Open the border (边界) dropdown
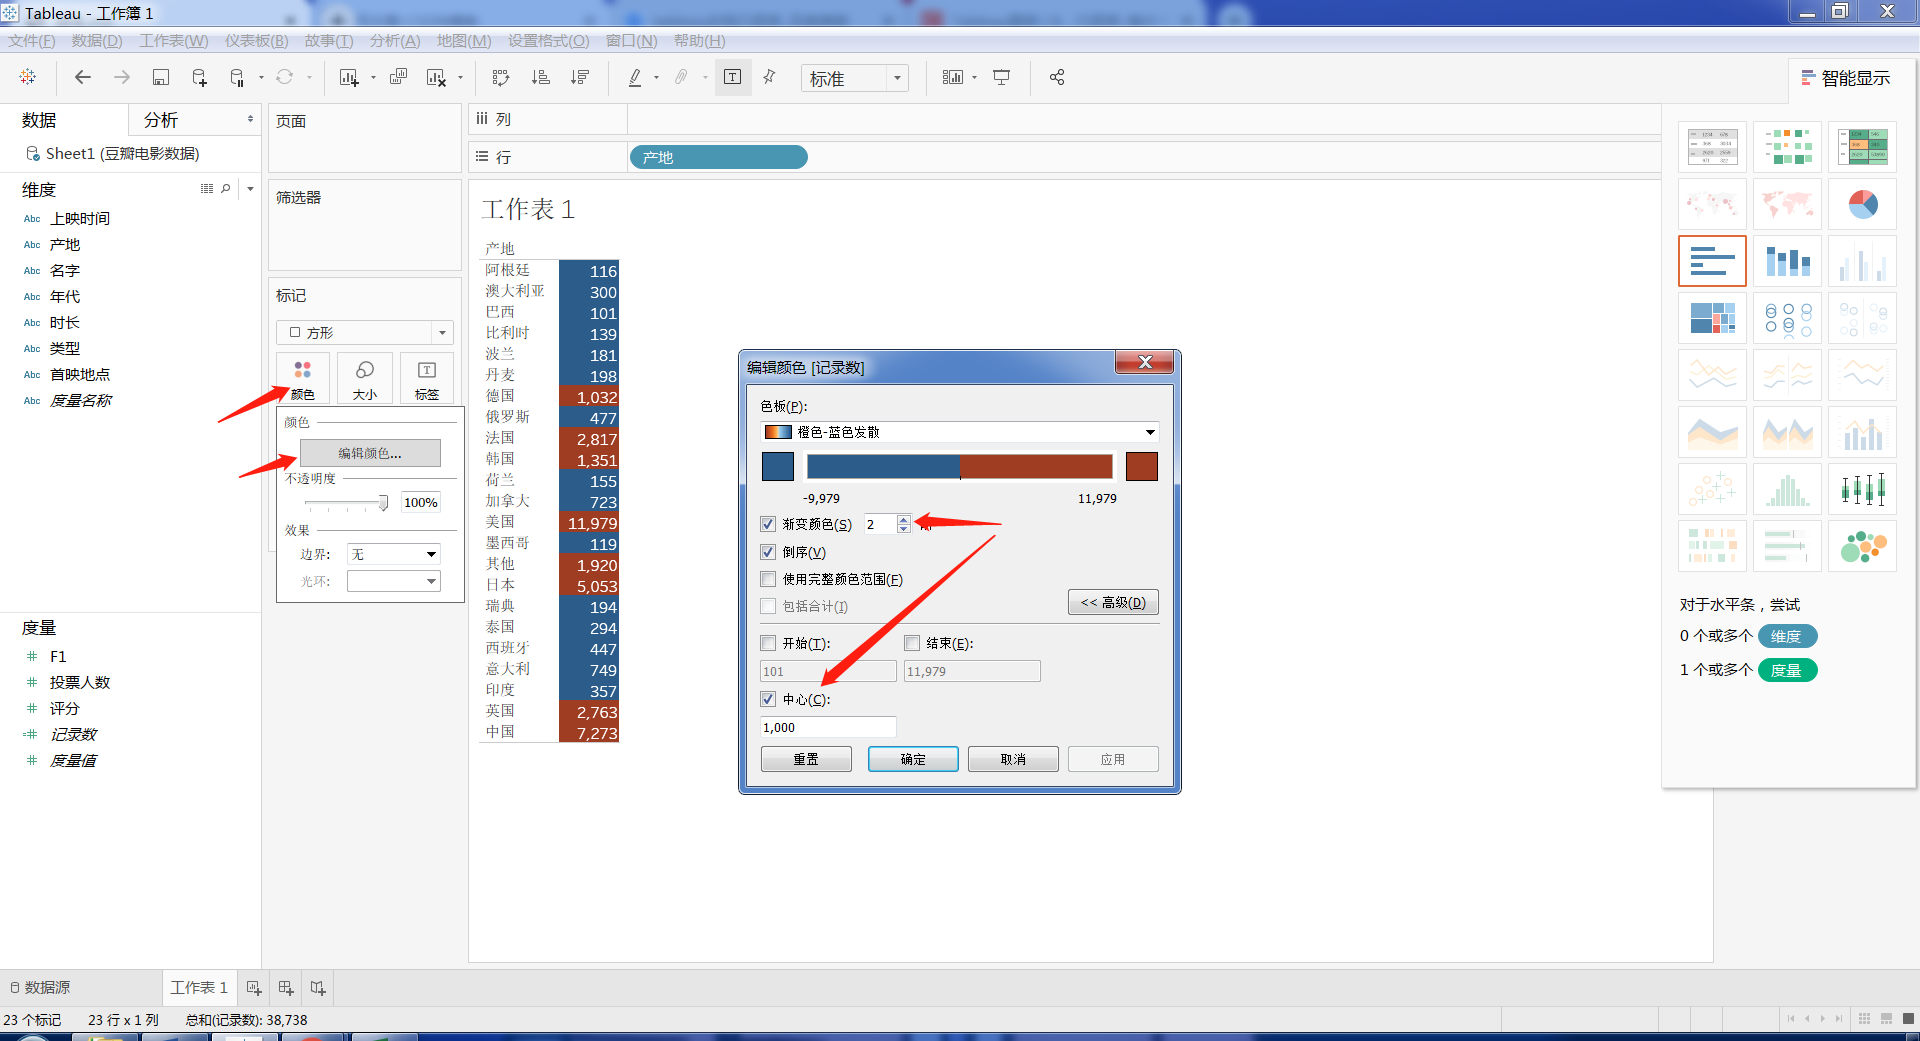1920x1041 pixels. [x=394, y=554]
